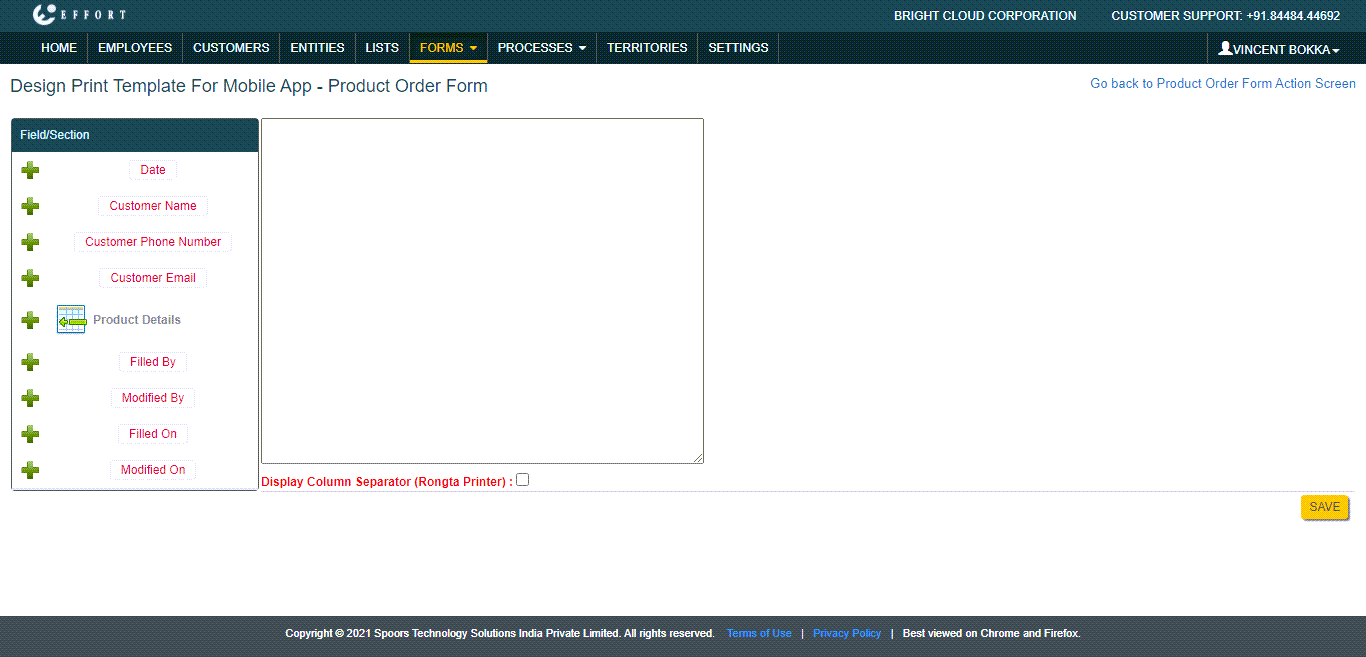The width and height of the screenshot is (1366, 657).
Task: Click plus icon next to Customer Phone Number
Action: 30,242
